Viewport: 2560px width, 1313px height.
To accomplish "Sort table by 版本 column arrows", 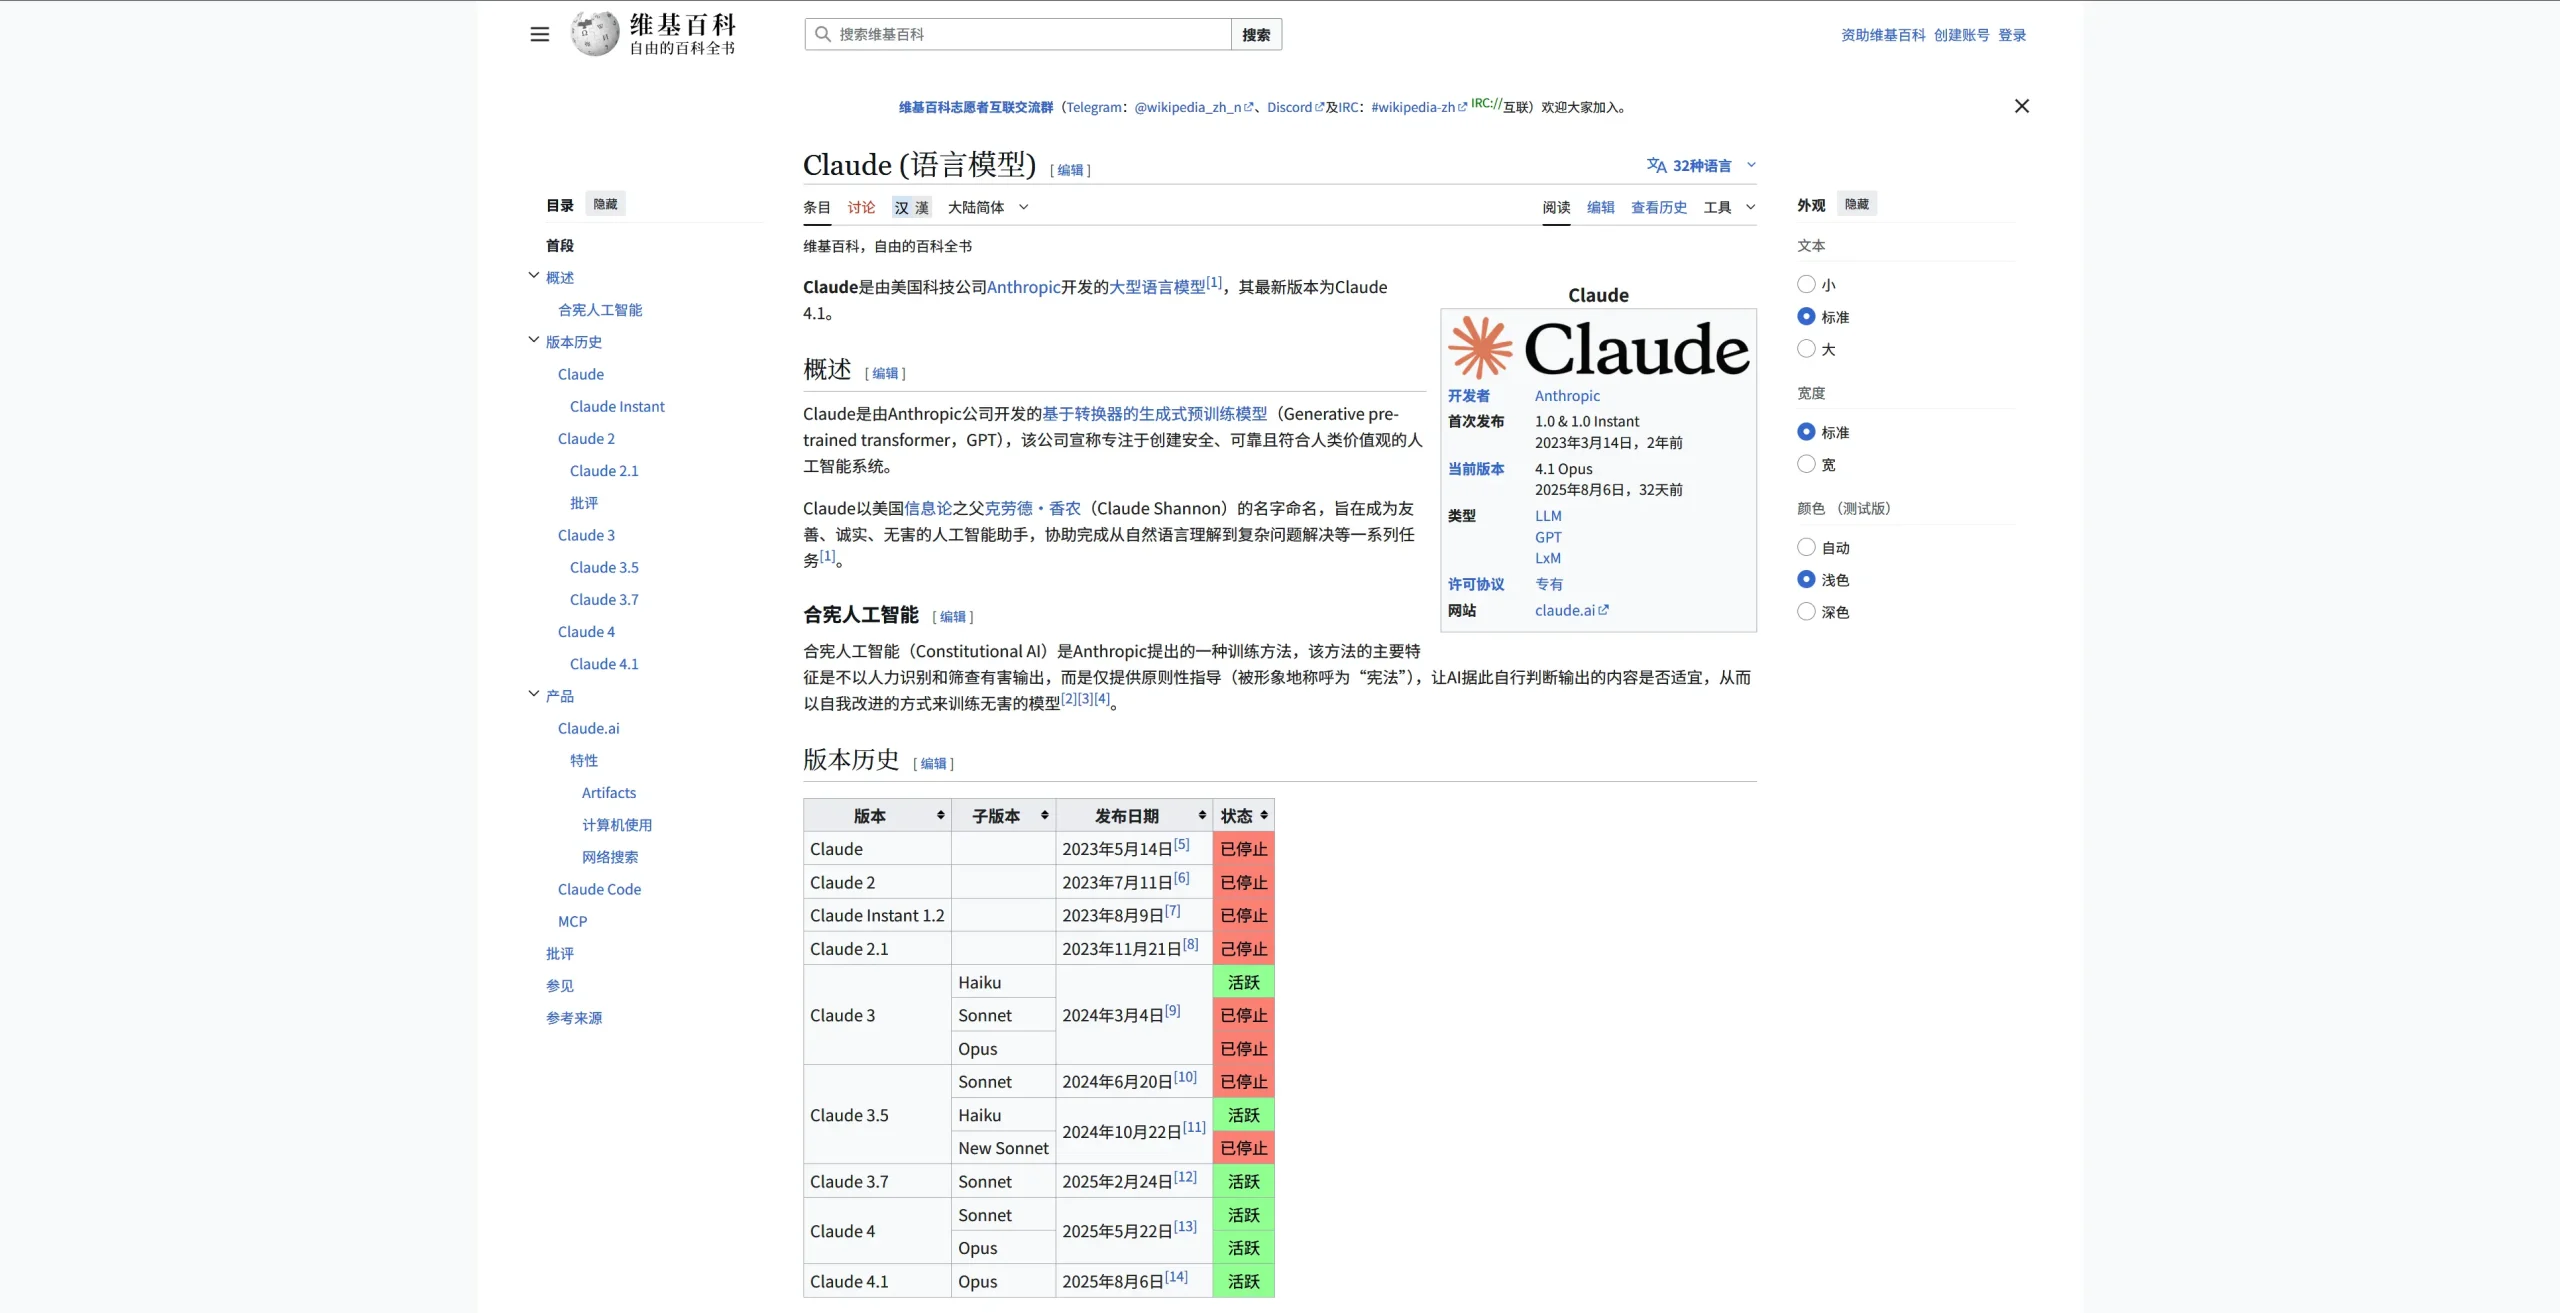I will click(940, 816).
